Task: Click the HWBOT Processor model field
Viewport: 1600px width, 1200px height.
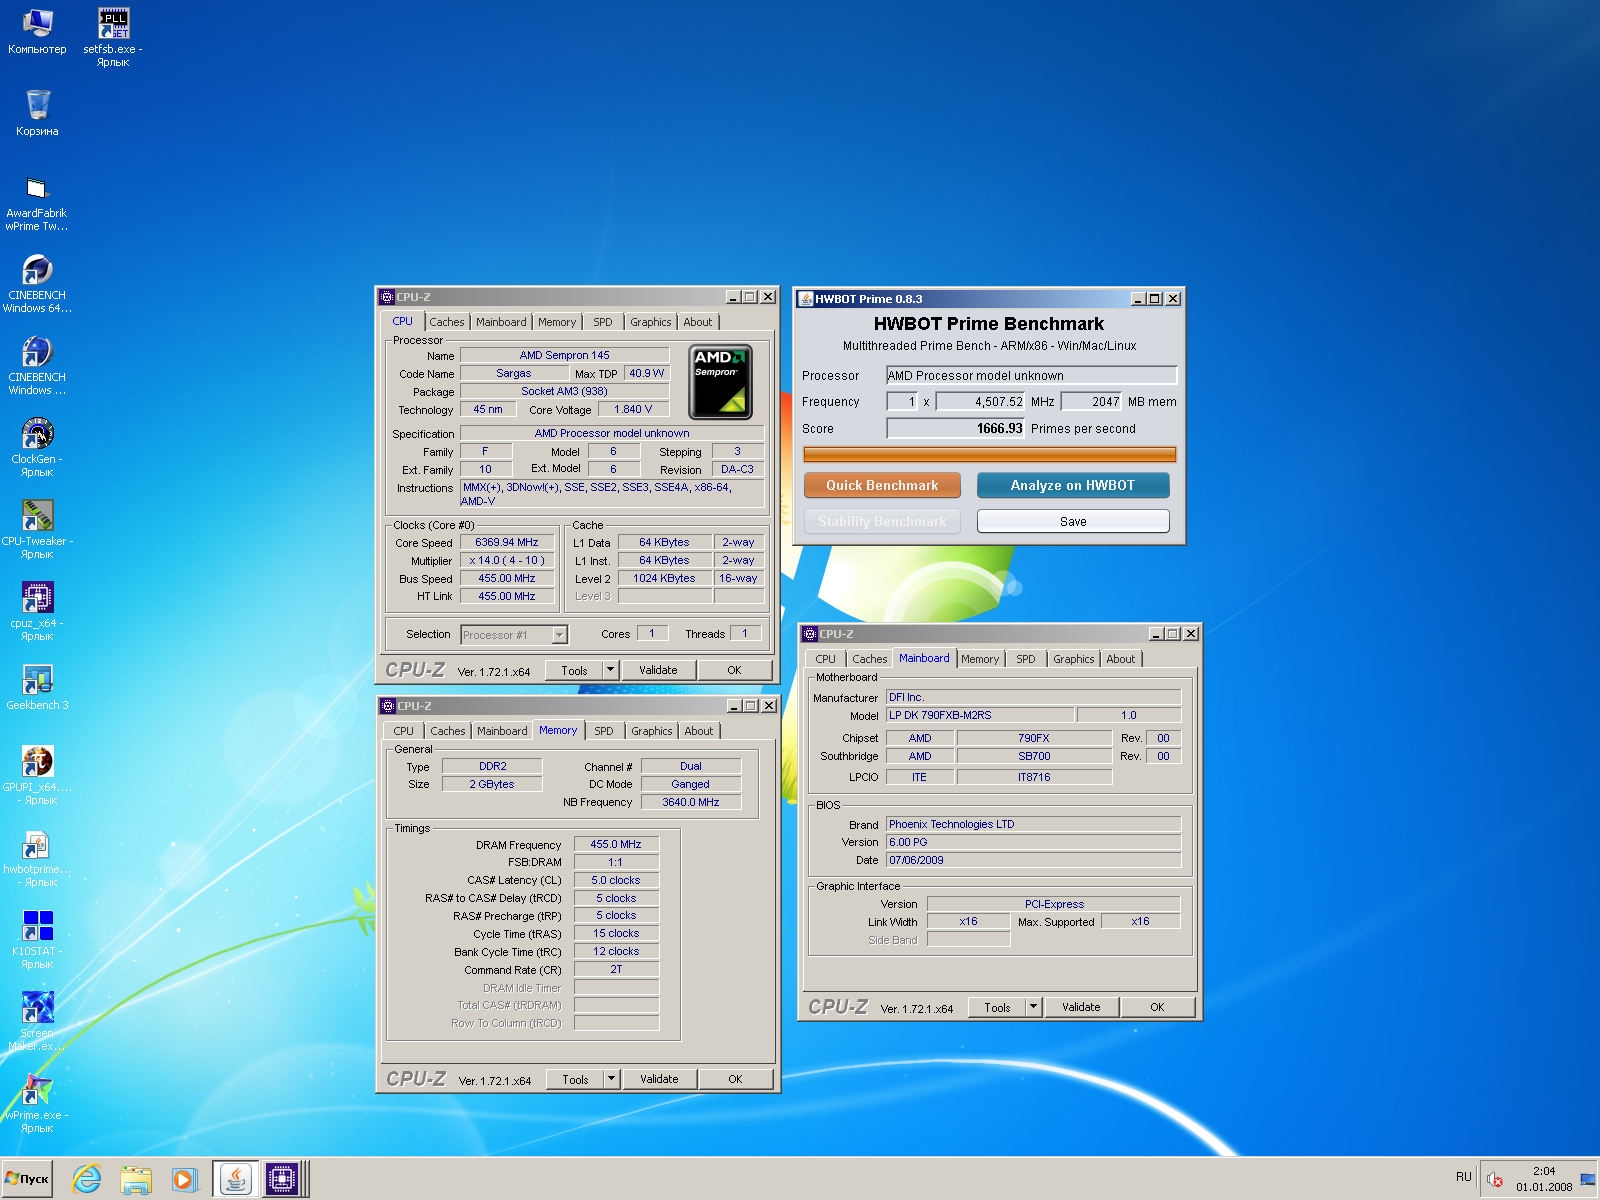Action: tap(1032, 376)
